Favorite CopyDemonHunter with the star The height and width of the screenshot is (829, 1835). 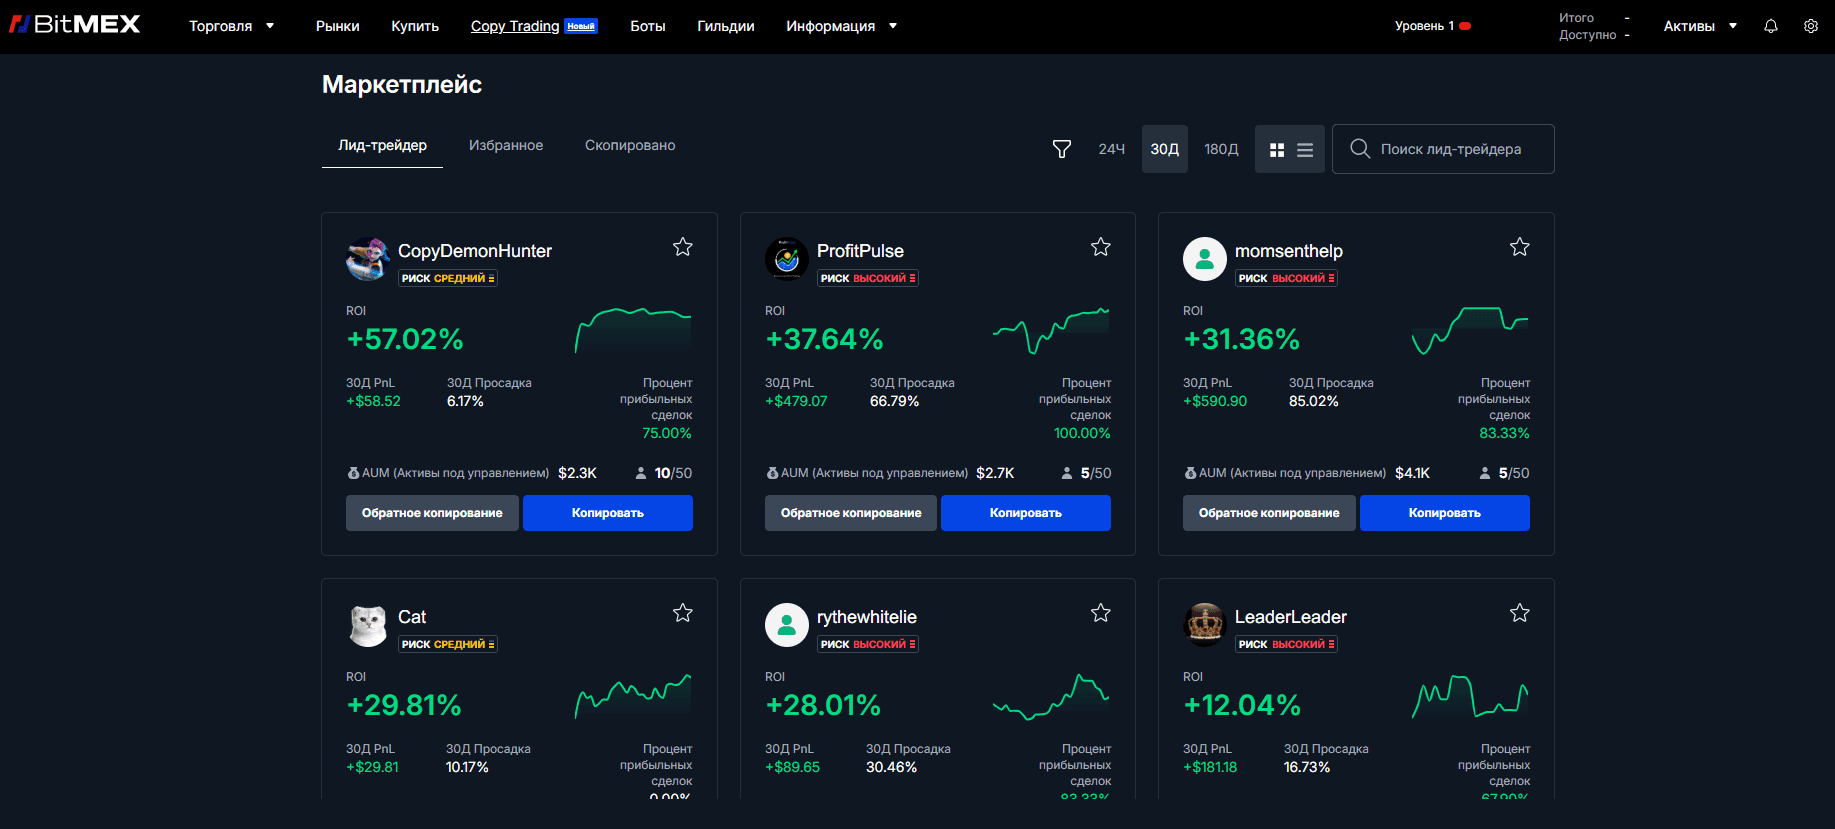click(683, 247)
